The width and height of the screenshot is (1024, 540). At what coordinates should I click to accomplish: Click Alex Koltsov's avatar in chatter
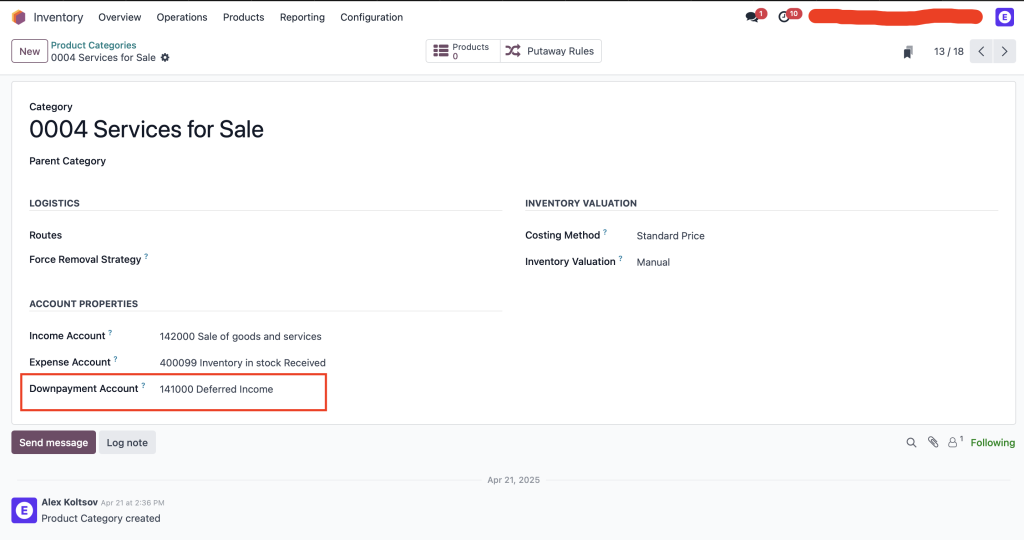click(x=24, y=510)
